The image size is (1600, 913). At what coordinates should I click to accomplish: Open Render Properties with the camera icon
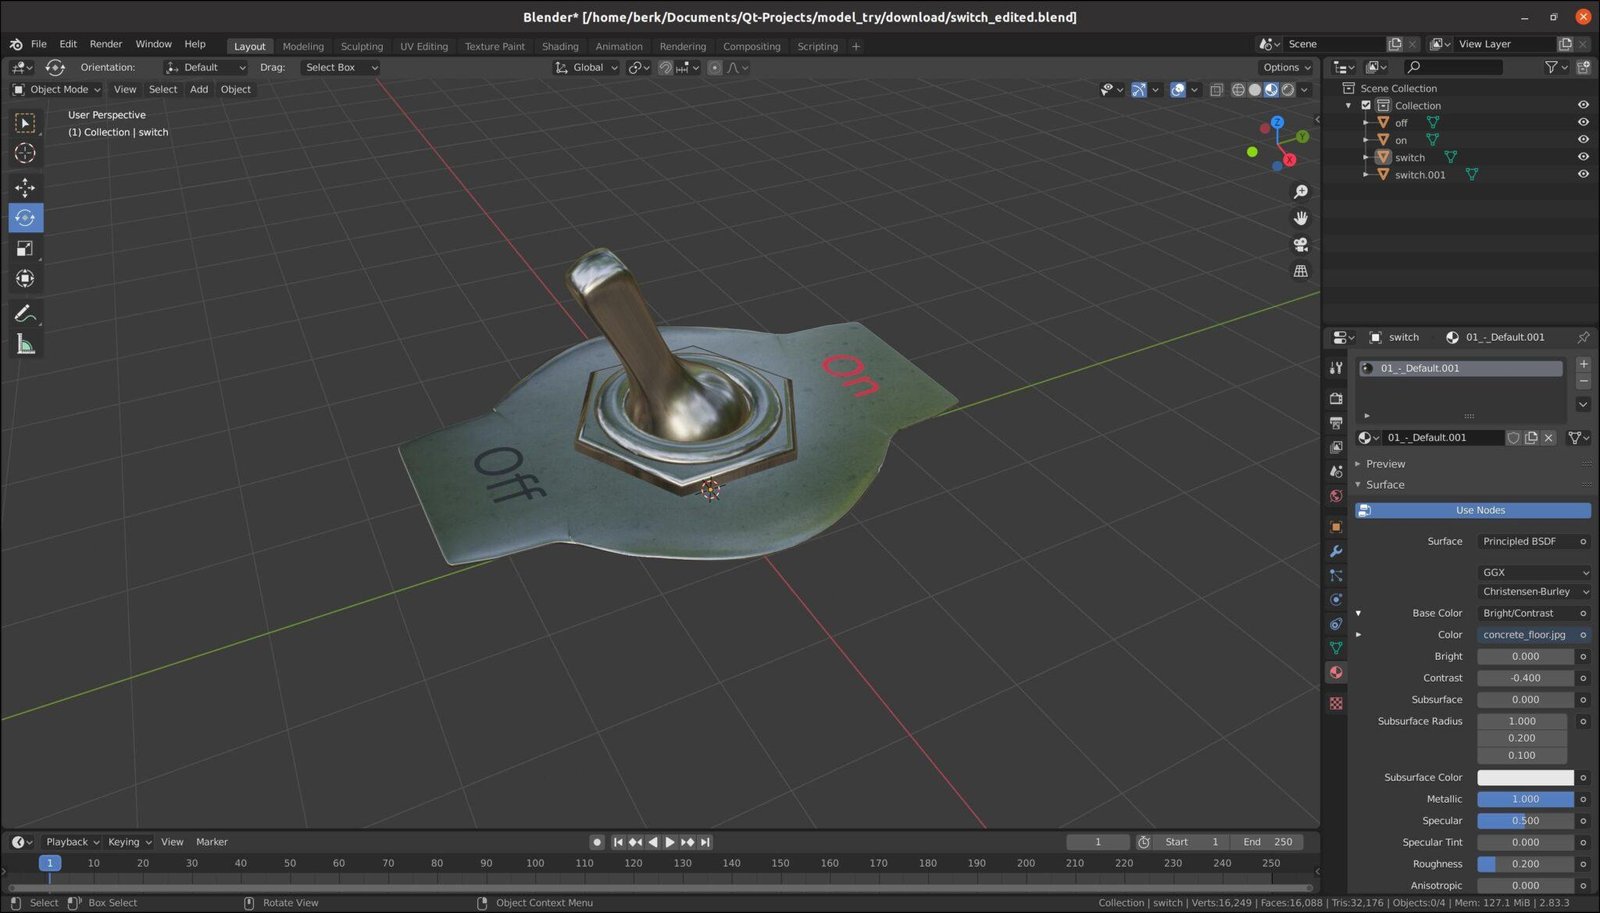click(1336, 397)
